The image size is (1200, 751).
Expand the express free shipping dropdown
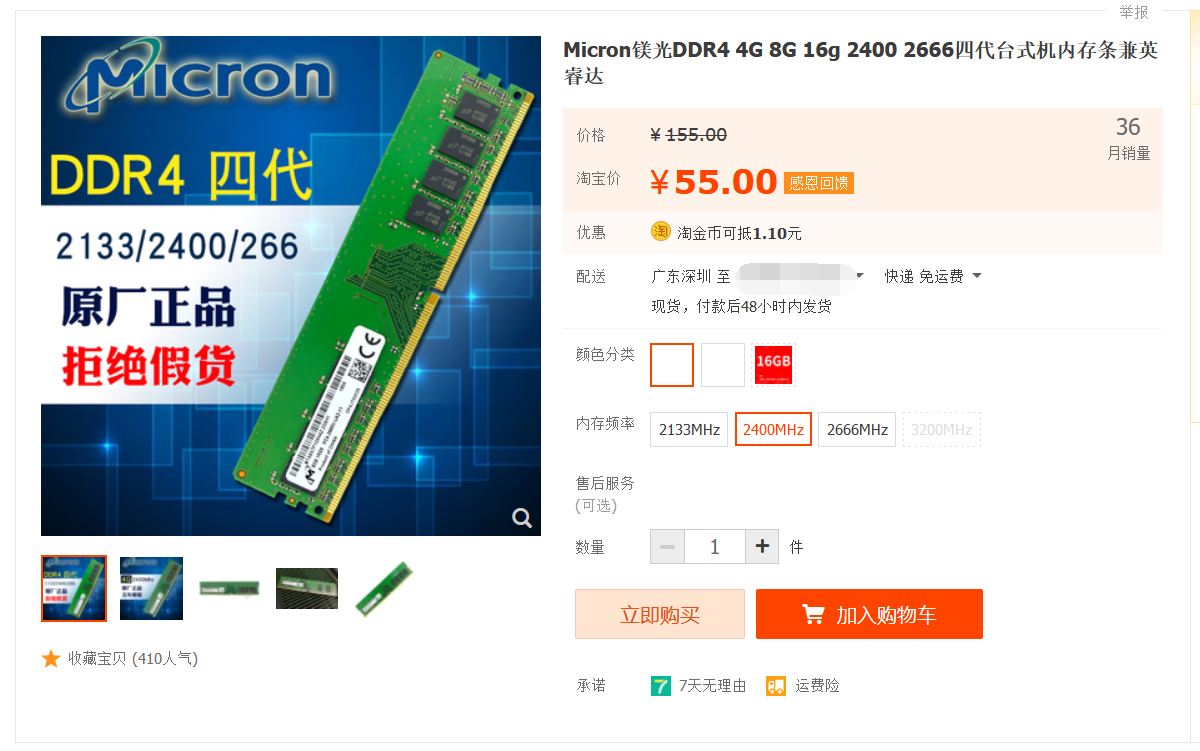[x=933, y=276]
